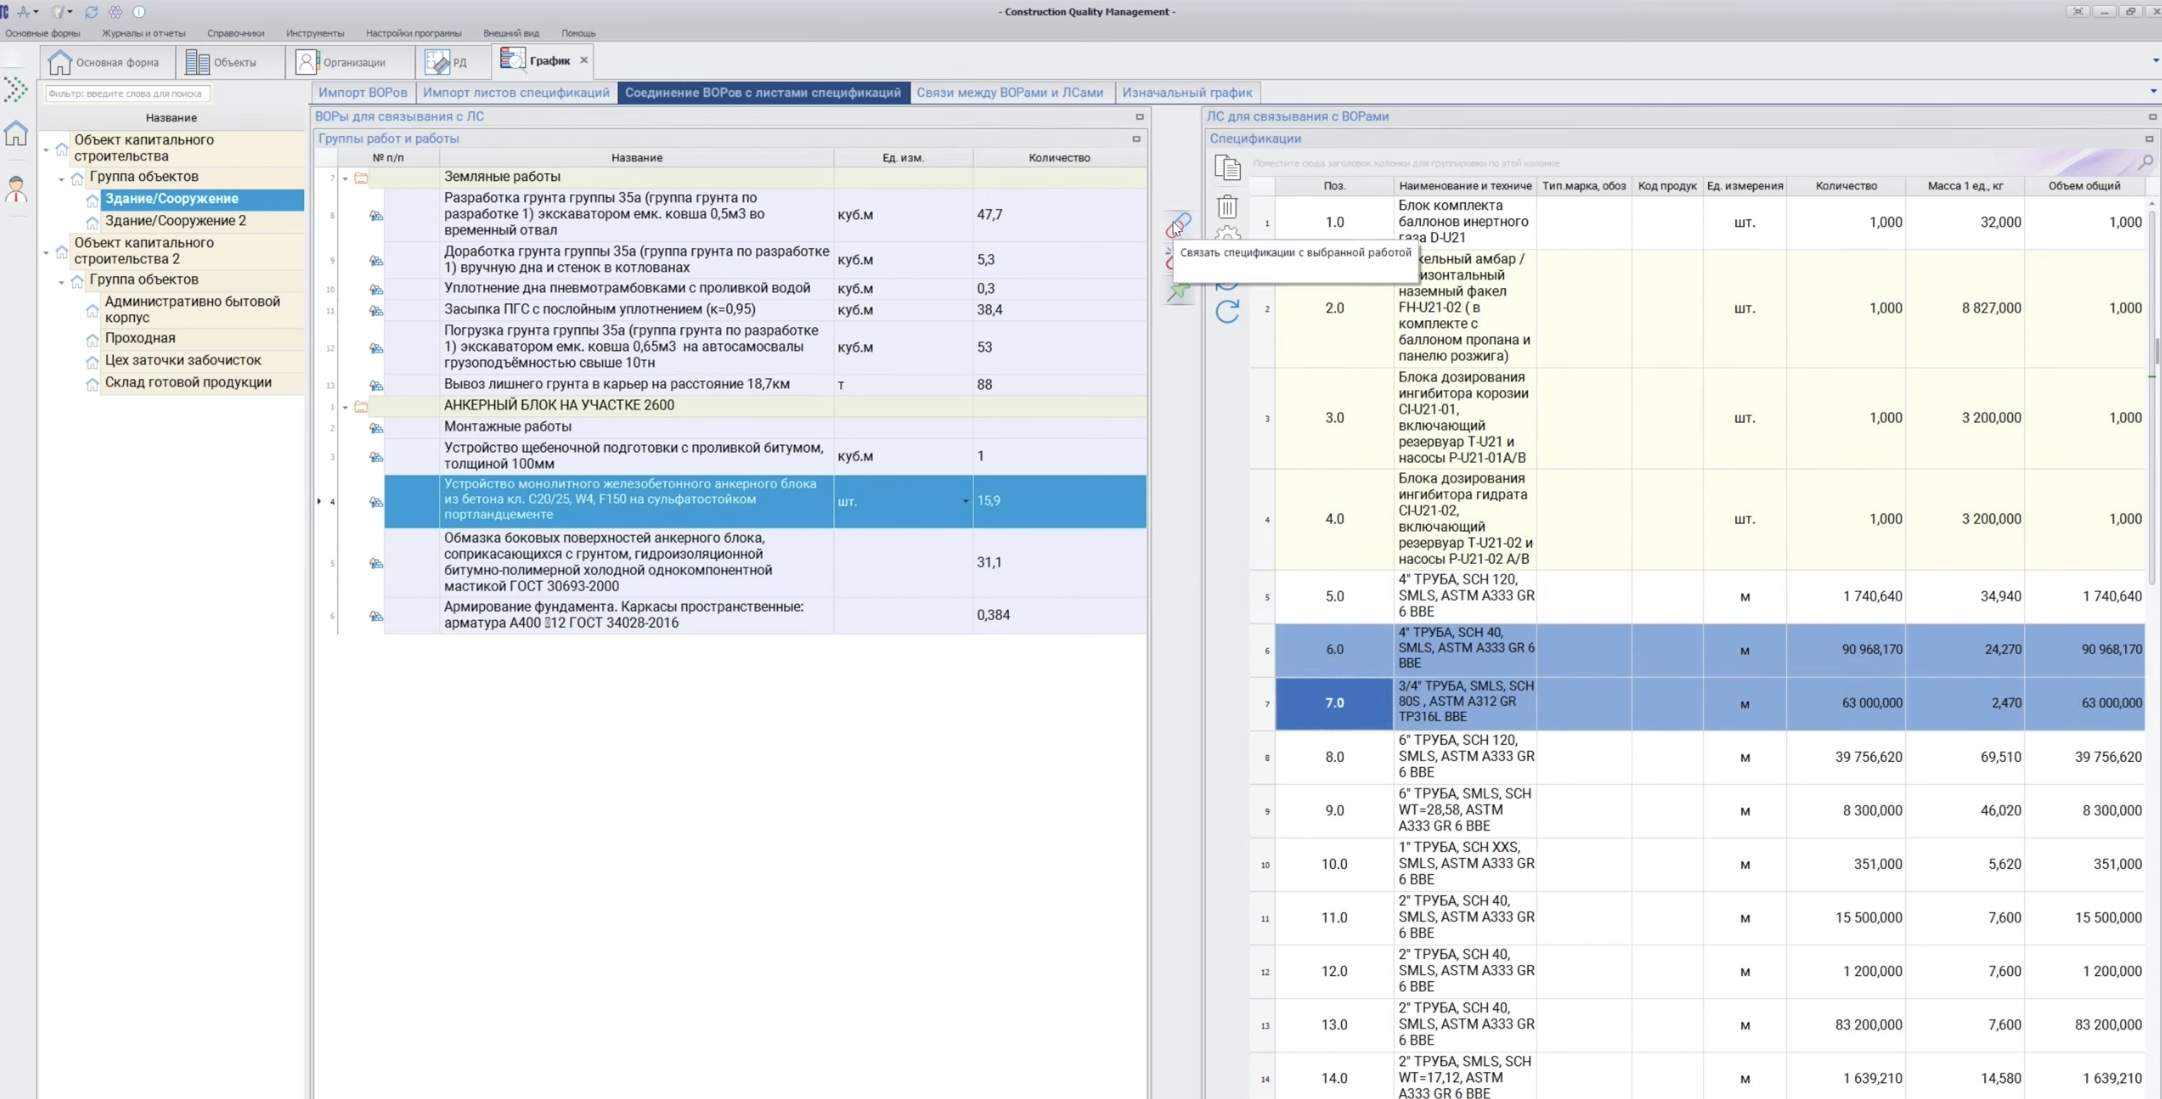Click the work icon beside Армирование фундамента row
The width and height of the screenshot is (2162, 1099).
click(x=376, y=616)
